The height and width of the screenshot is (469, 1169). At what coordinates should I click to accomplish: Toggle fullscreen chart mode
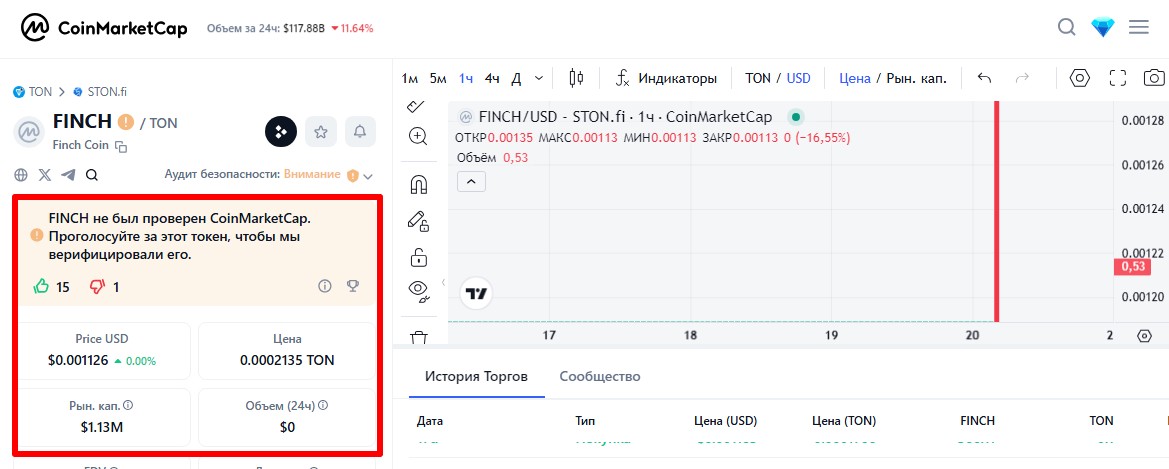[1117, 78]
